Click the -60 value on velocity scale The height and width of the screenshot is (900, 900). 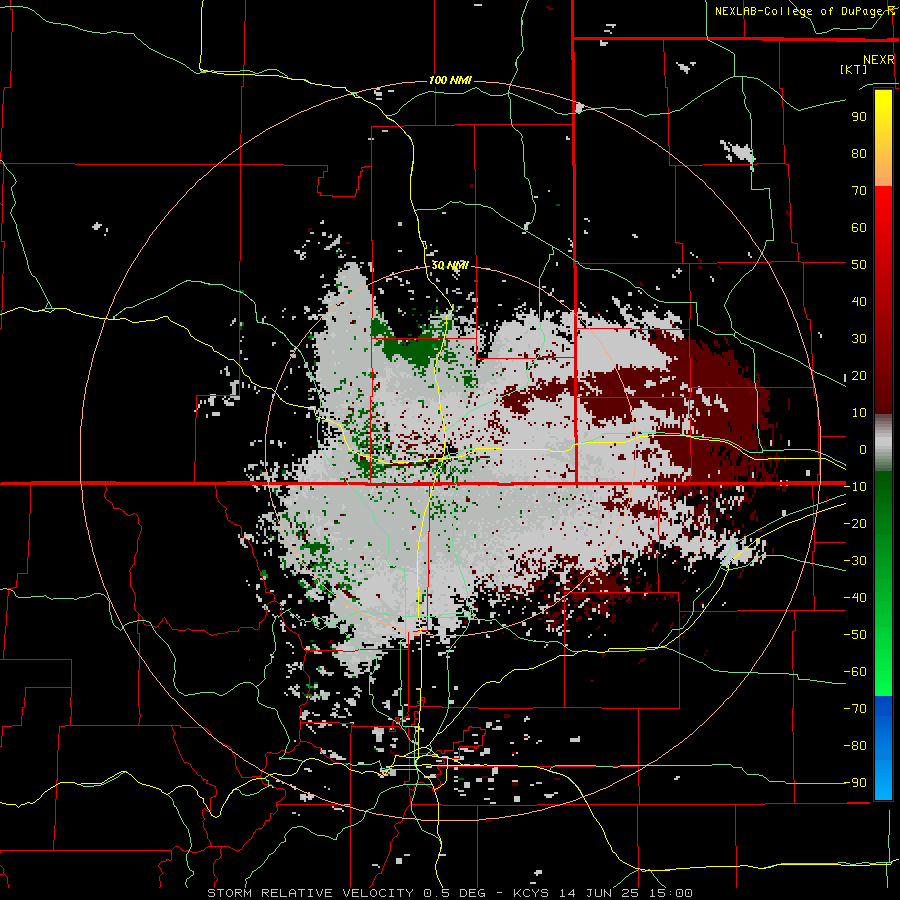coord(855,672)
